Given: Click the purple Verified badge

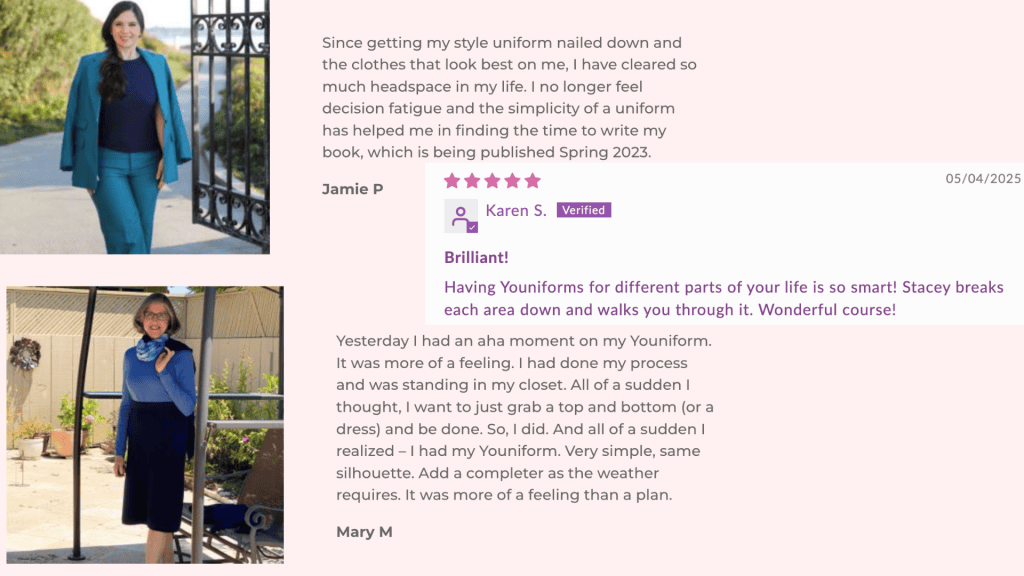Looking at the screenshot, I should click(584, 210).
